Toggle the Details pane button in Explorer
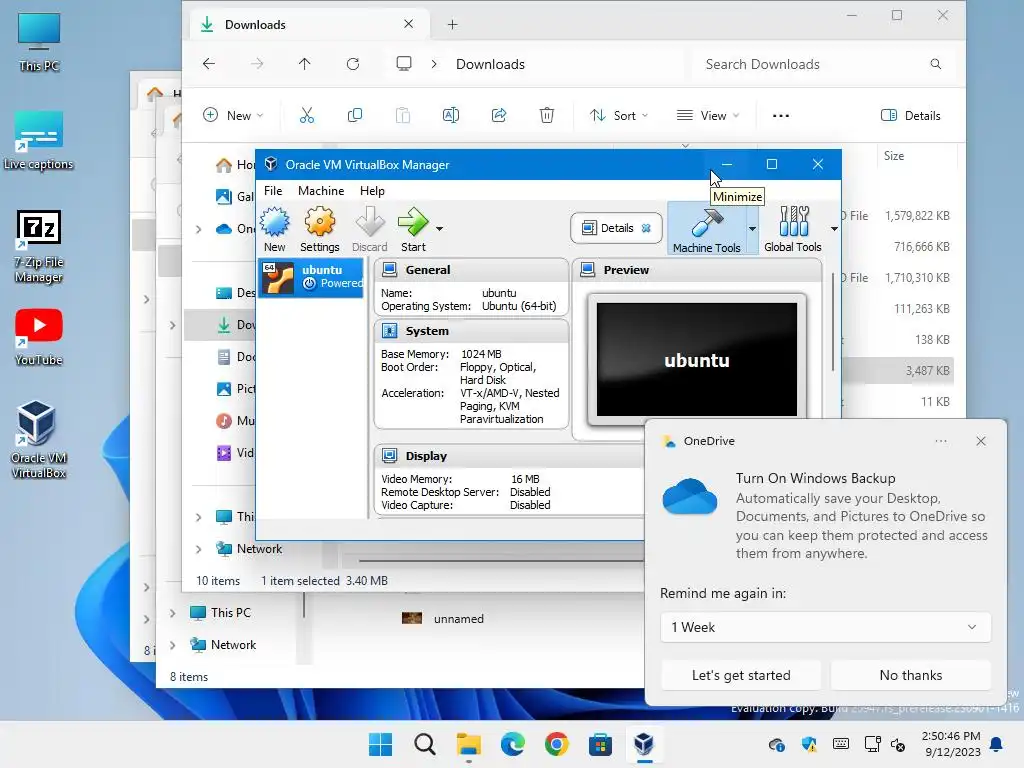This screenshot has width=1024, height=768. 910,116
